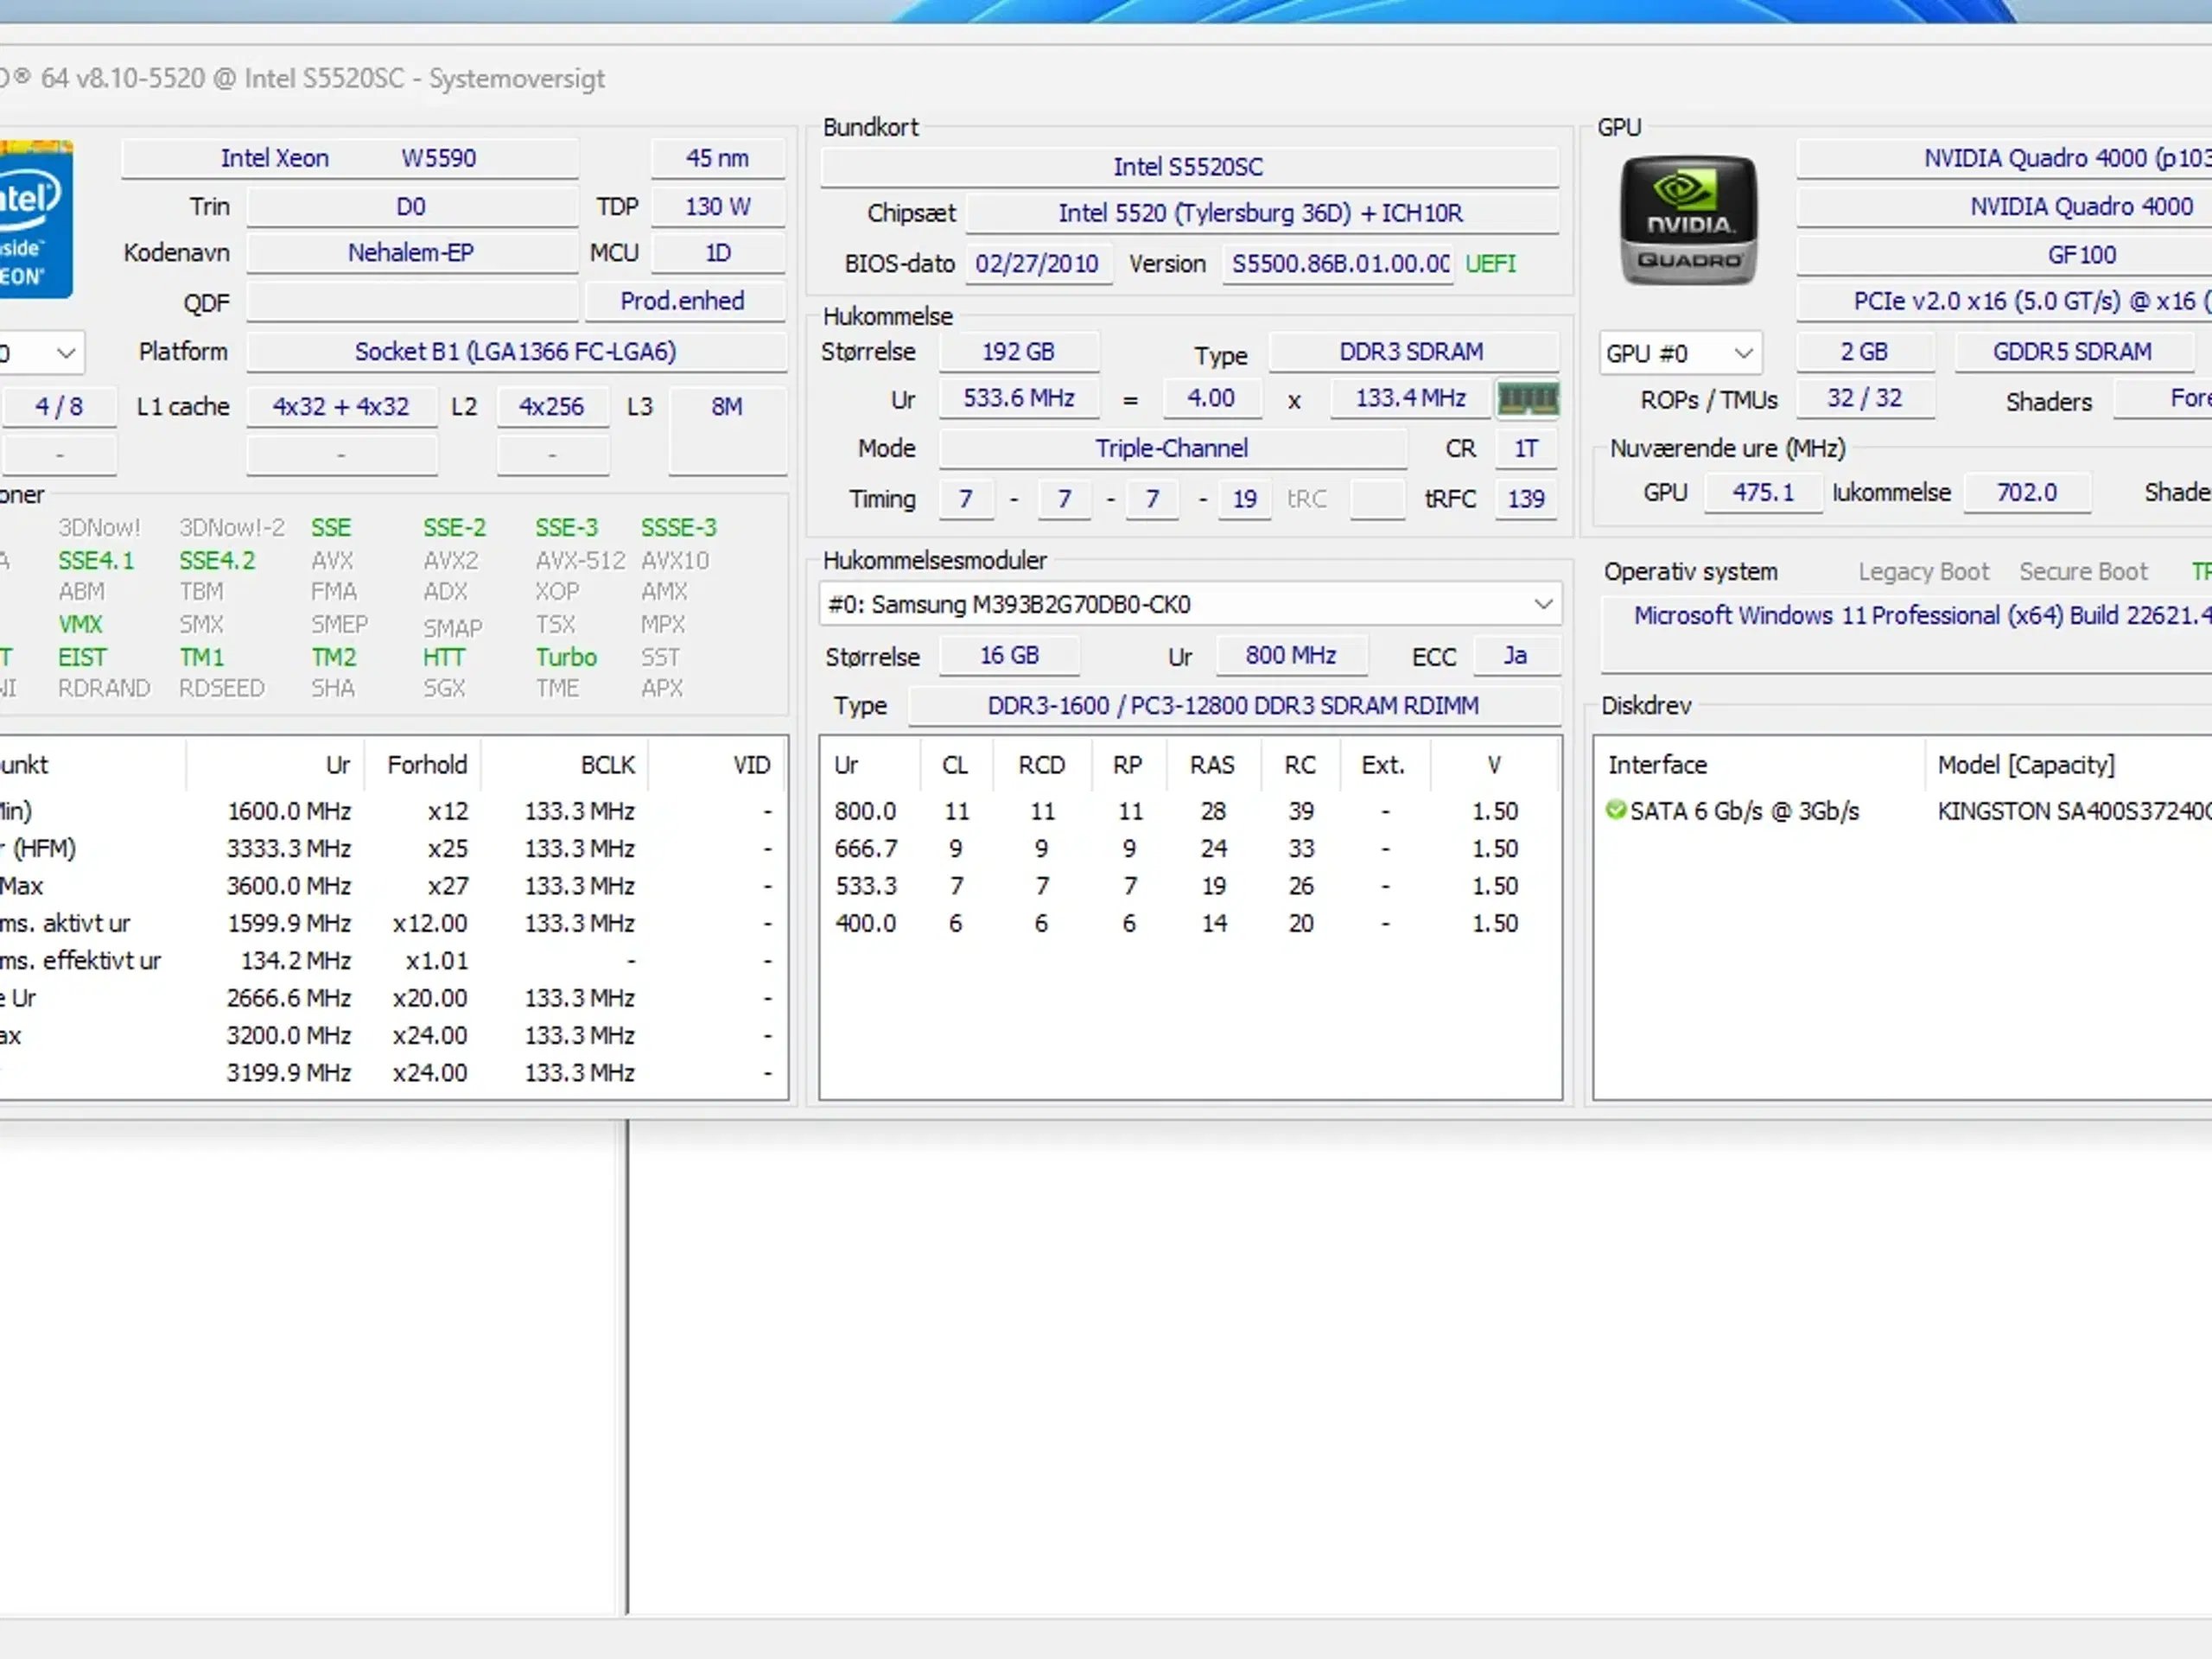Select the 666.7 MHz timing row
This screenshot has width=2212, height=1659.
(1190, 849)
